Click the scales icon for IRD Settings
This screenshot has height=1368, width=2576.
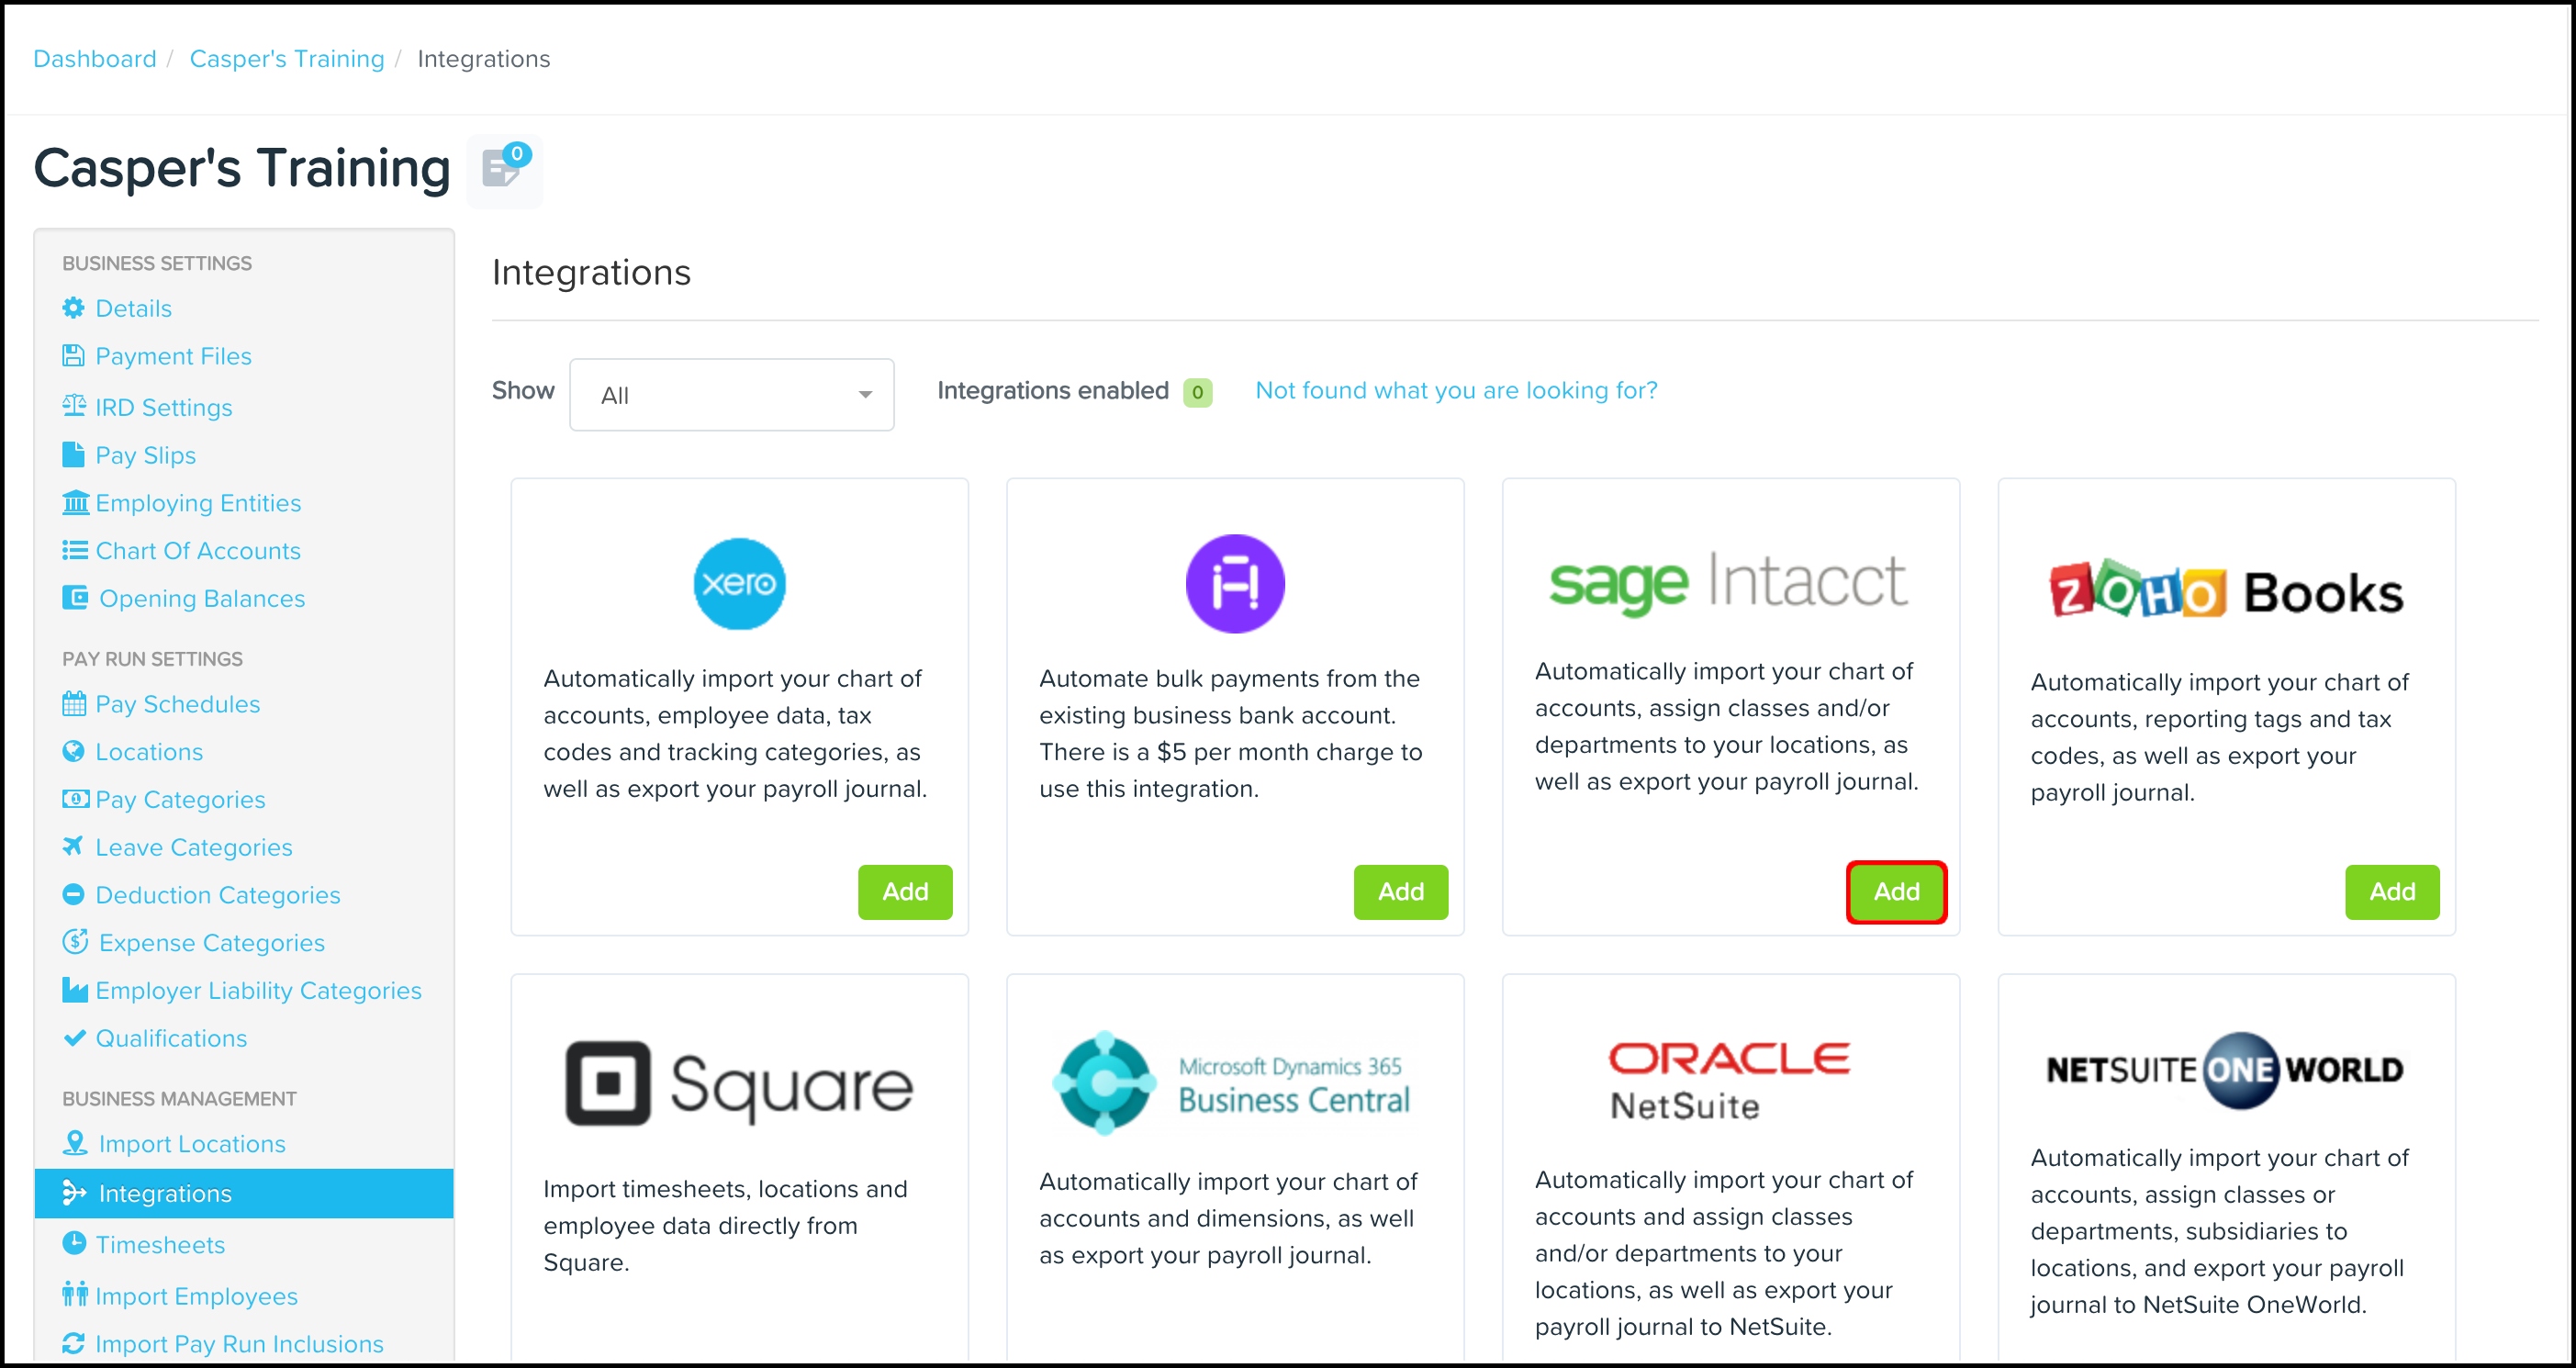tap(74, 406)
